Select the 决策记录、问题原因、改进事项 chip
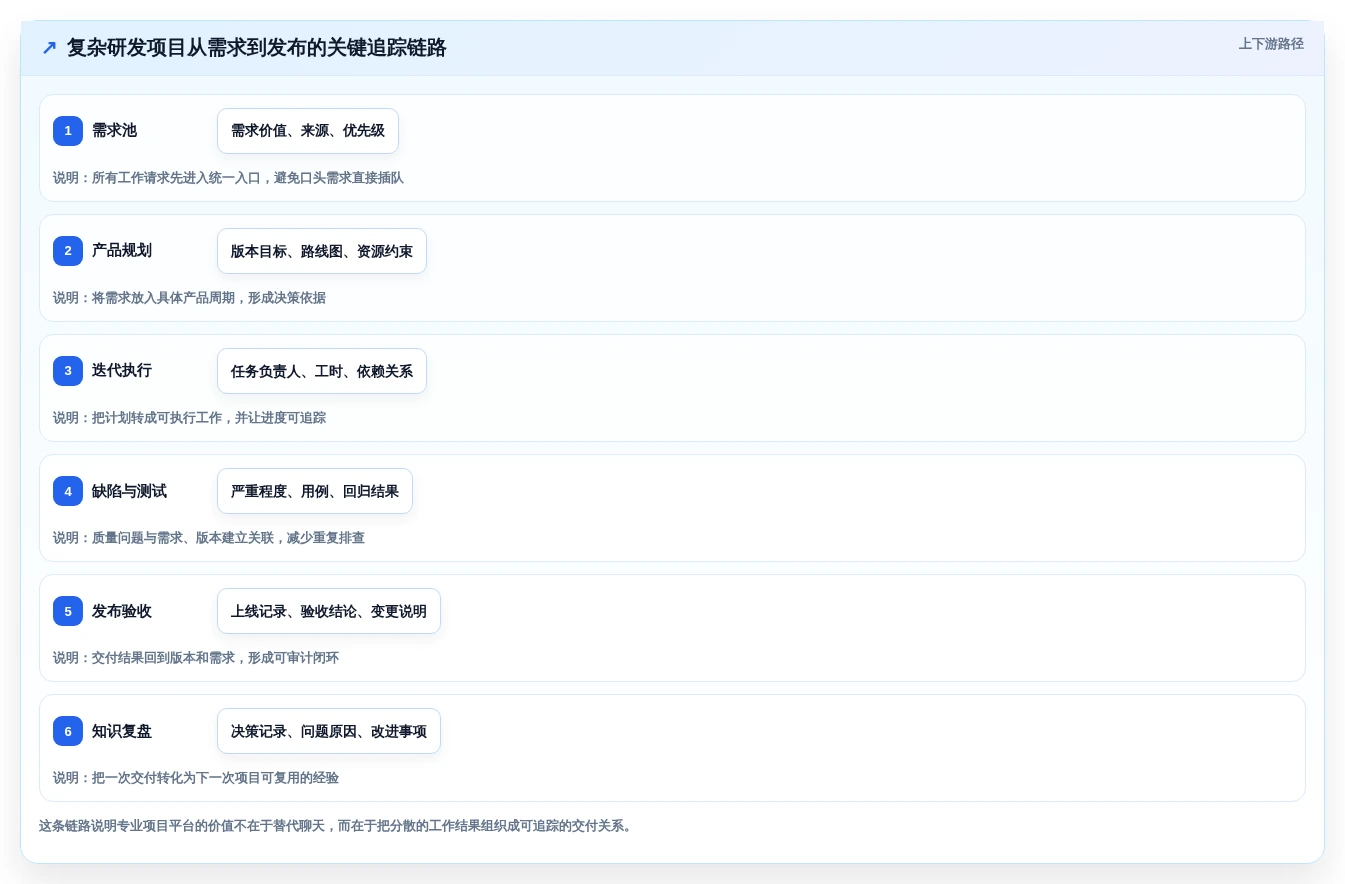 click(x=329, y=731)
